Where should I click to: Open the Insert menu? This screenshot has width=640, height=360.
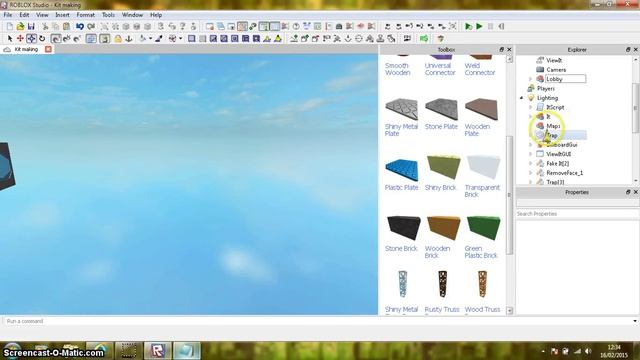62,15
